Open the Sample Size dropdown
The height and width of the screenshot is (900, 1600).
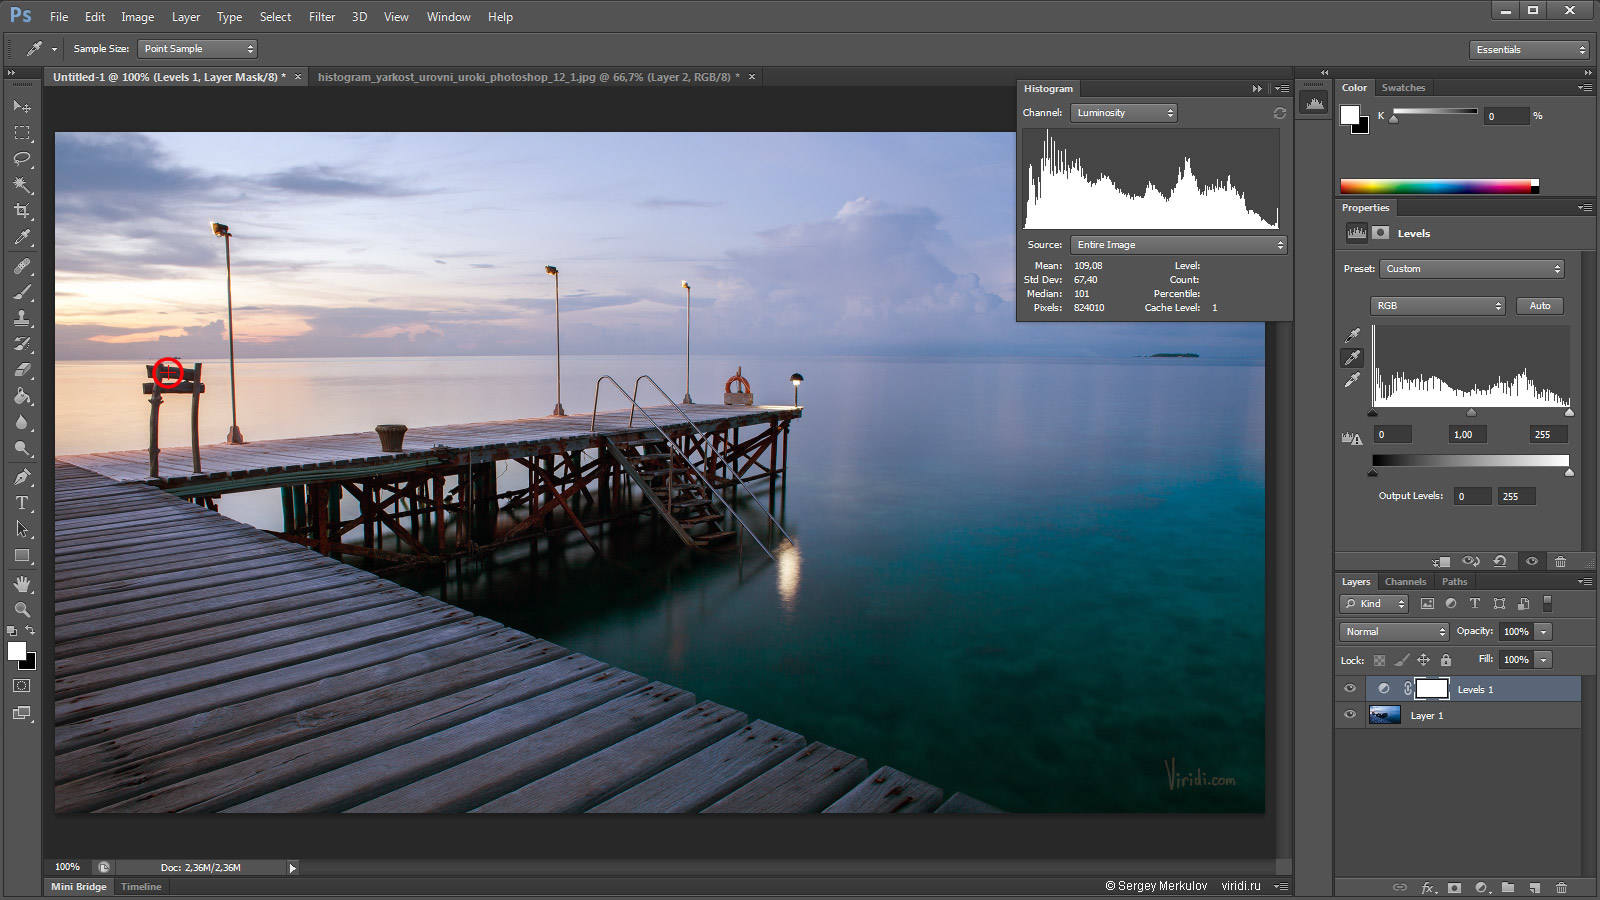click(x=197, y=49)
